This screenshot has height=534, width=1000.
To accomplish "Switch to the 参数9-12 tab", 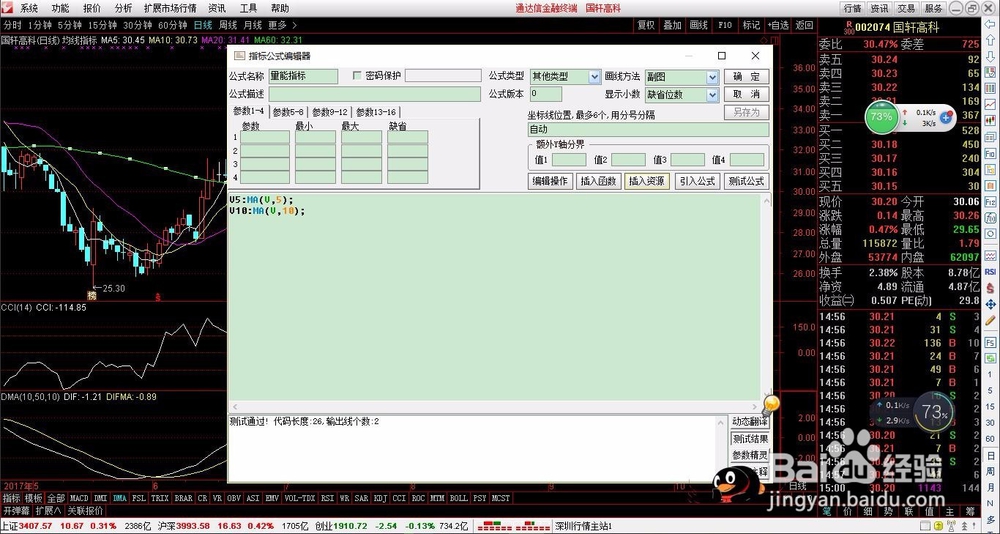I will point(330,112).
